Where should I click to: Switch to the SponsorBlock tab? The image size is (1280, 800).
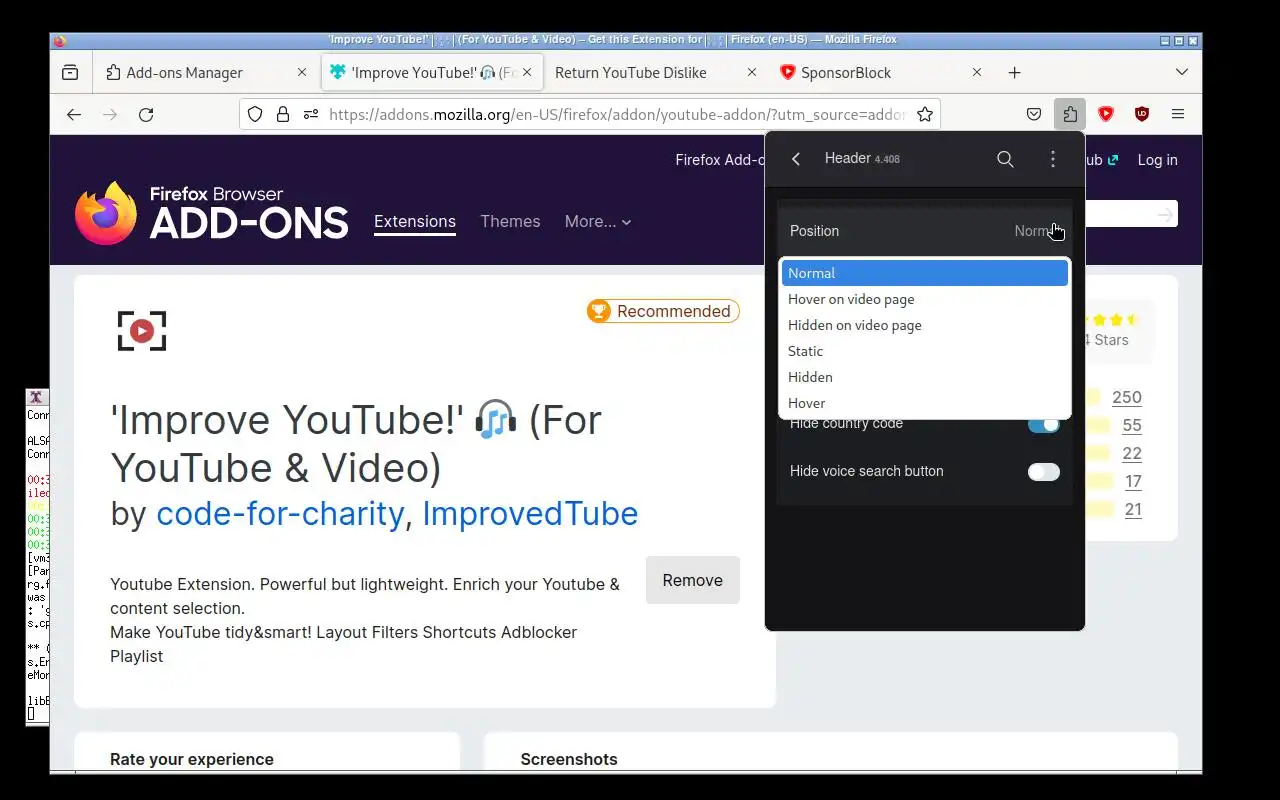[881, 72]
